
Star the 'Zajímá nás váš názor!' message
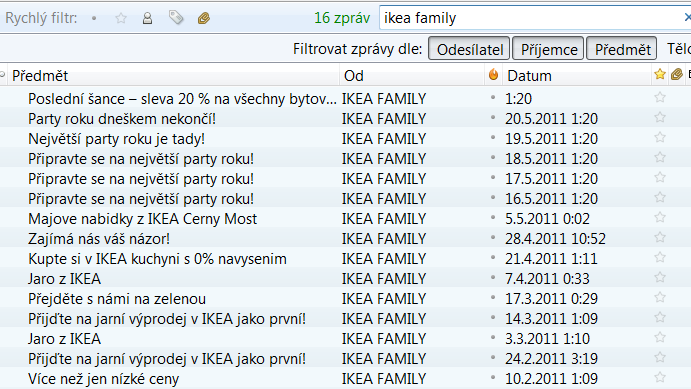pyautogui.click(x=660, y=237)
